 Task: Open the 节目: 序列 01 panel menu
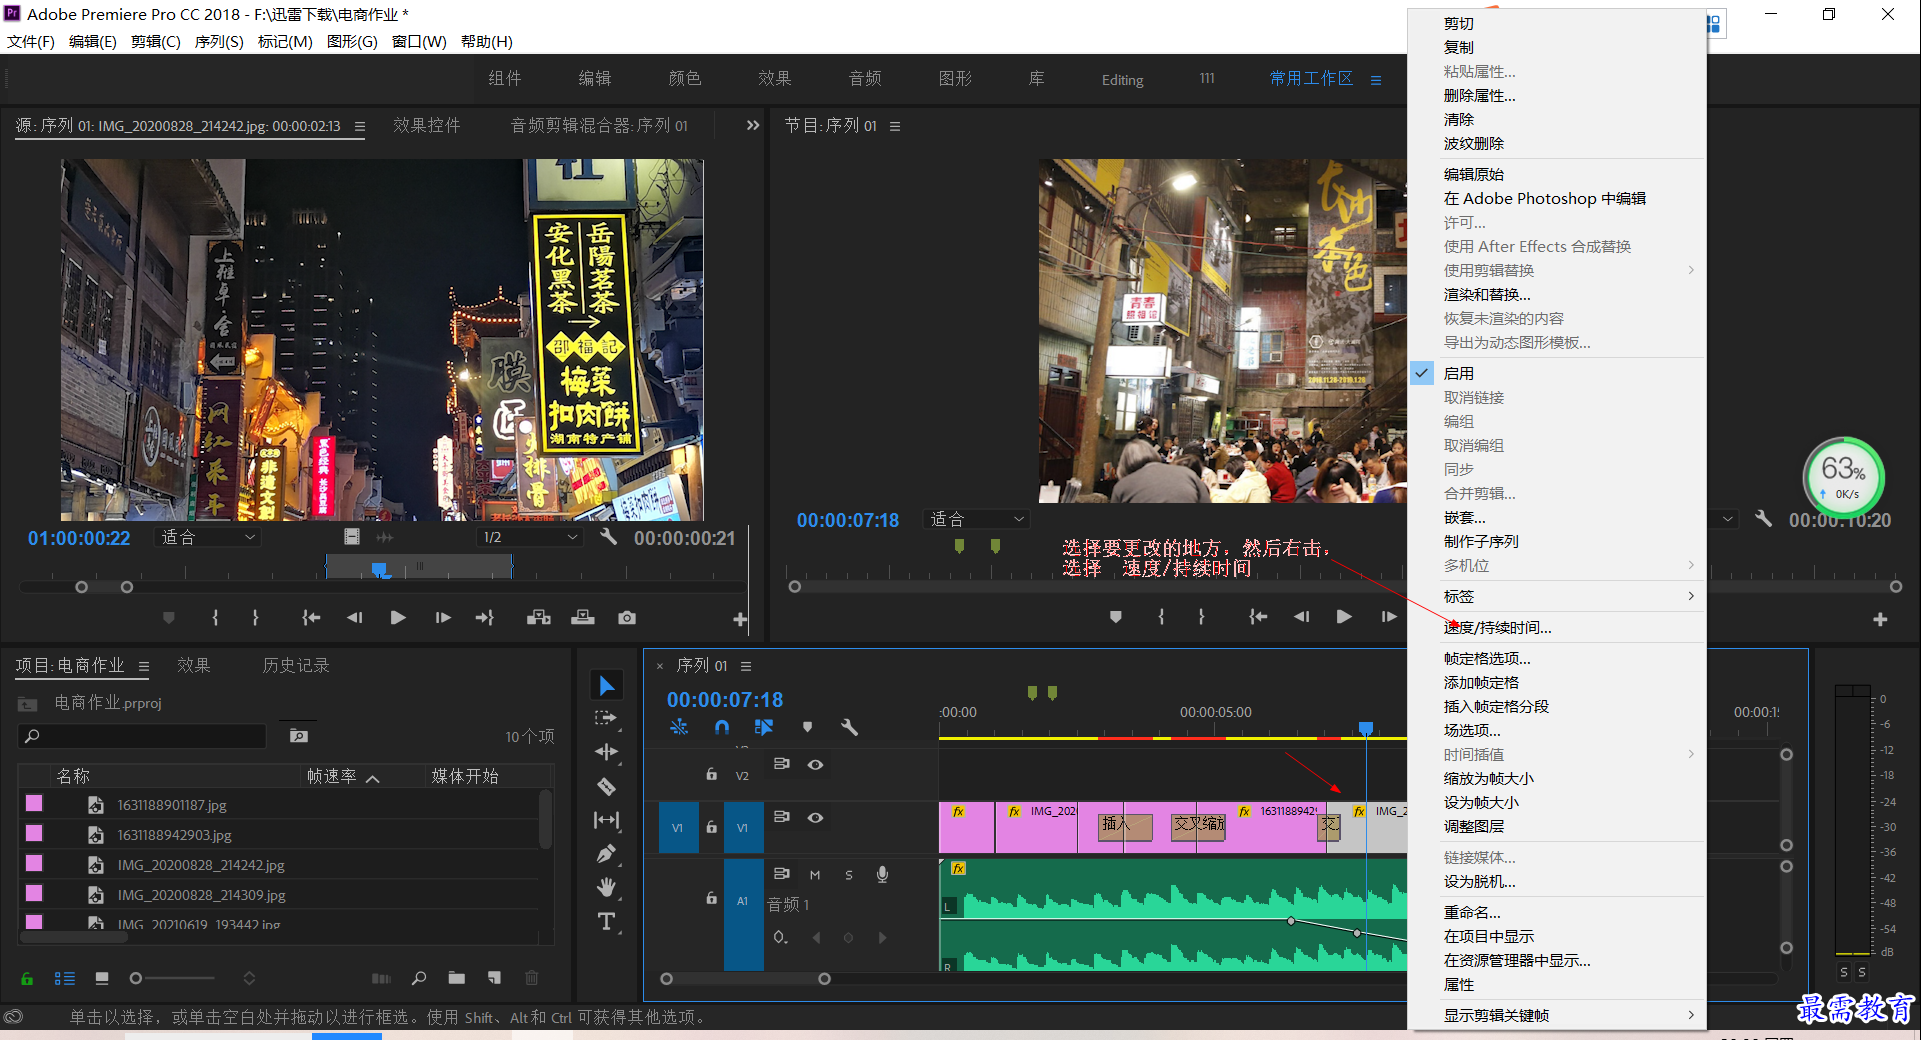[895, 126]
